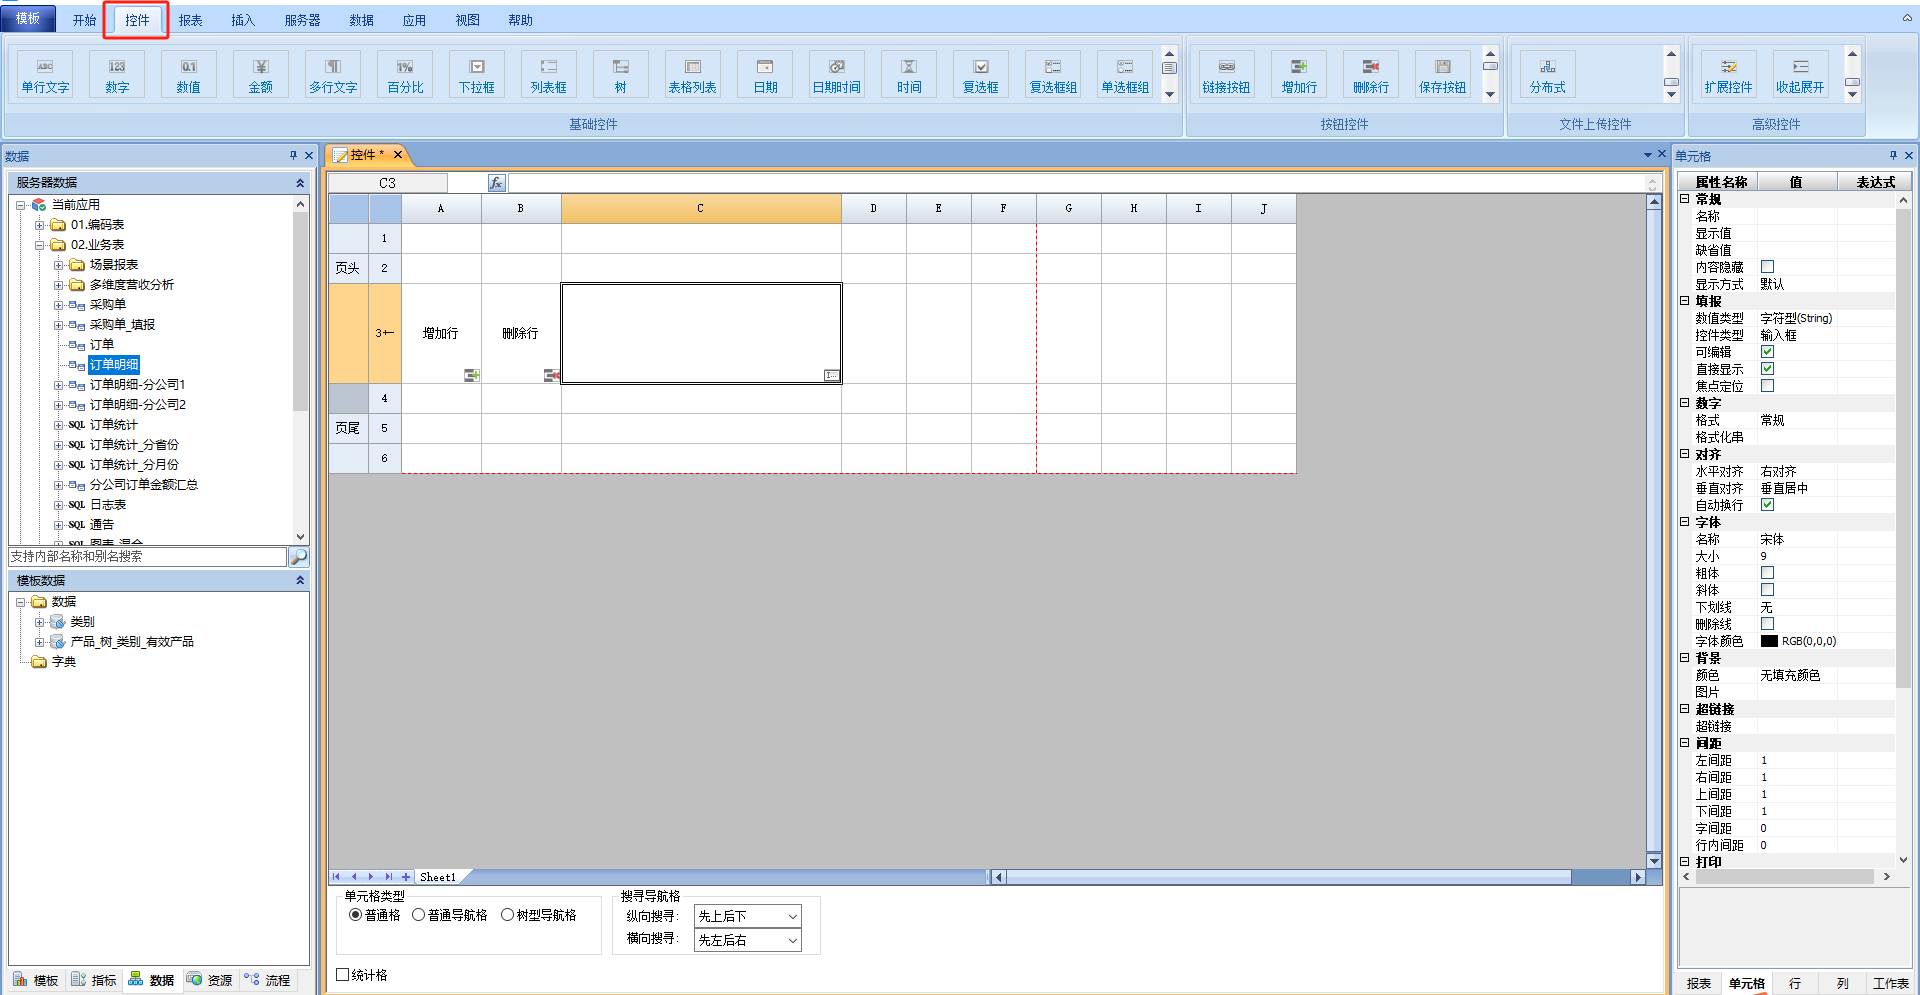1920x995 pixels.
Task: Switch to the 流程 bottom tab
Action: [x=268, y=980]
